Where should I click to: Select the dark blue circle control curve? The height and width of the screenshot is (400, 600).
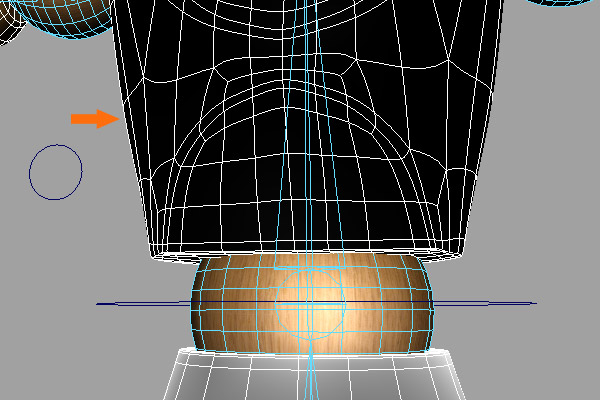point(55,172)
